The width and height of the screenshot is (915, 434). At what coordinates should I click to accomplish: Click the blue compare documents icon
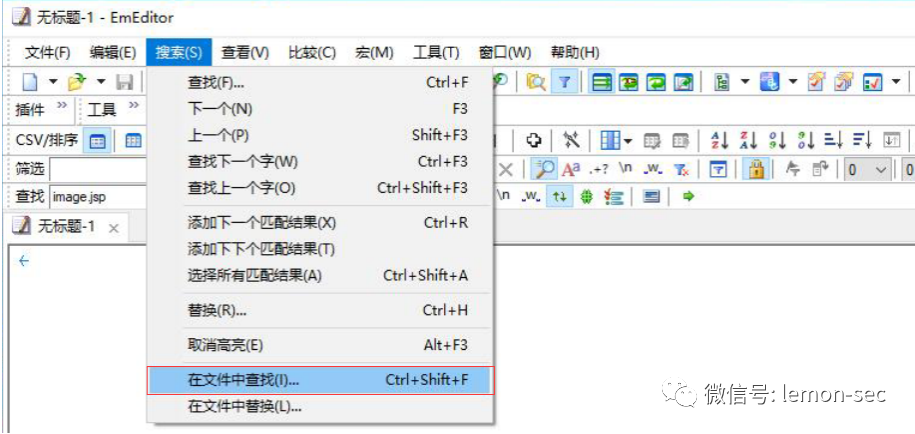click(769, 82)
